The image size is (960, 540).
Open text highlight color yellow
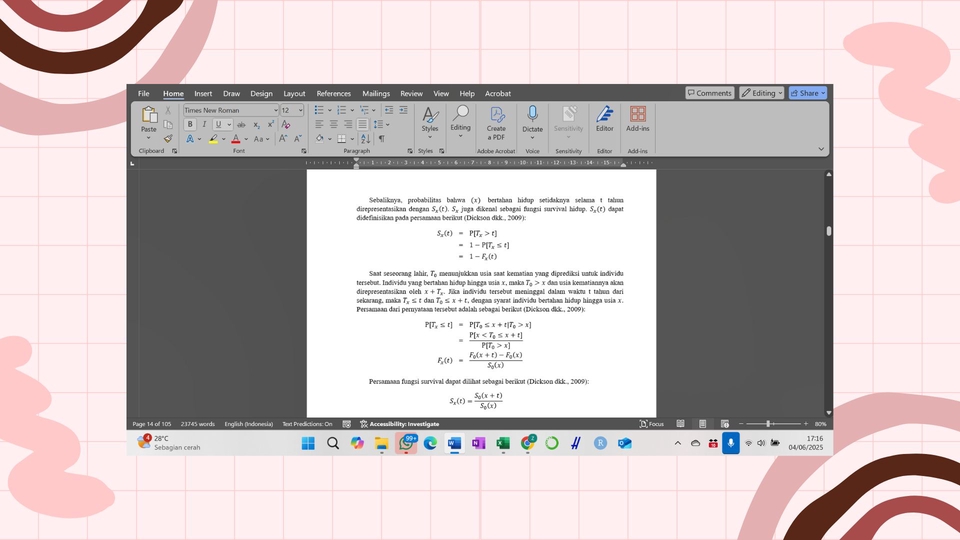[x=213, y=139]
